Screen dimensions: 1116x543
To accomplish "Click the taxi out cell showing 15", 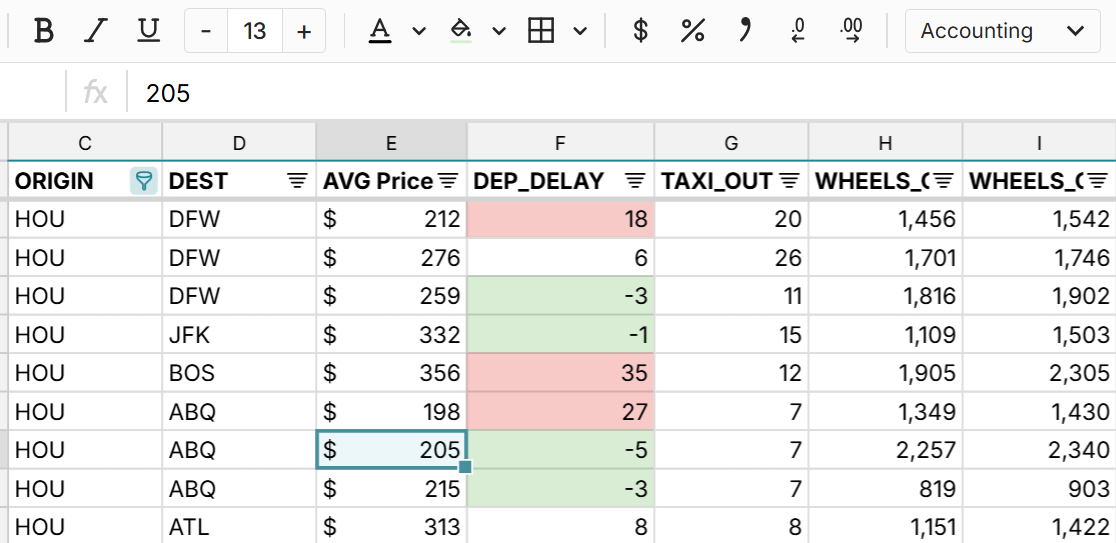I will [732, 334].
